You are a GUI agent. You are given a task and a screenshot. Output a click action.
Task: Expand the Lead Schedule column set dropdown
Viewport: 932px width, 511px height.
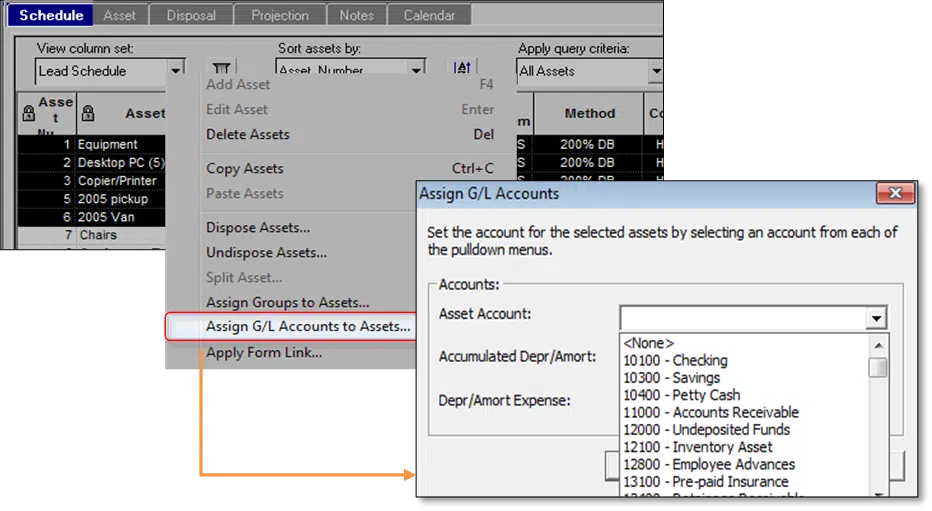175,71
